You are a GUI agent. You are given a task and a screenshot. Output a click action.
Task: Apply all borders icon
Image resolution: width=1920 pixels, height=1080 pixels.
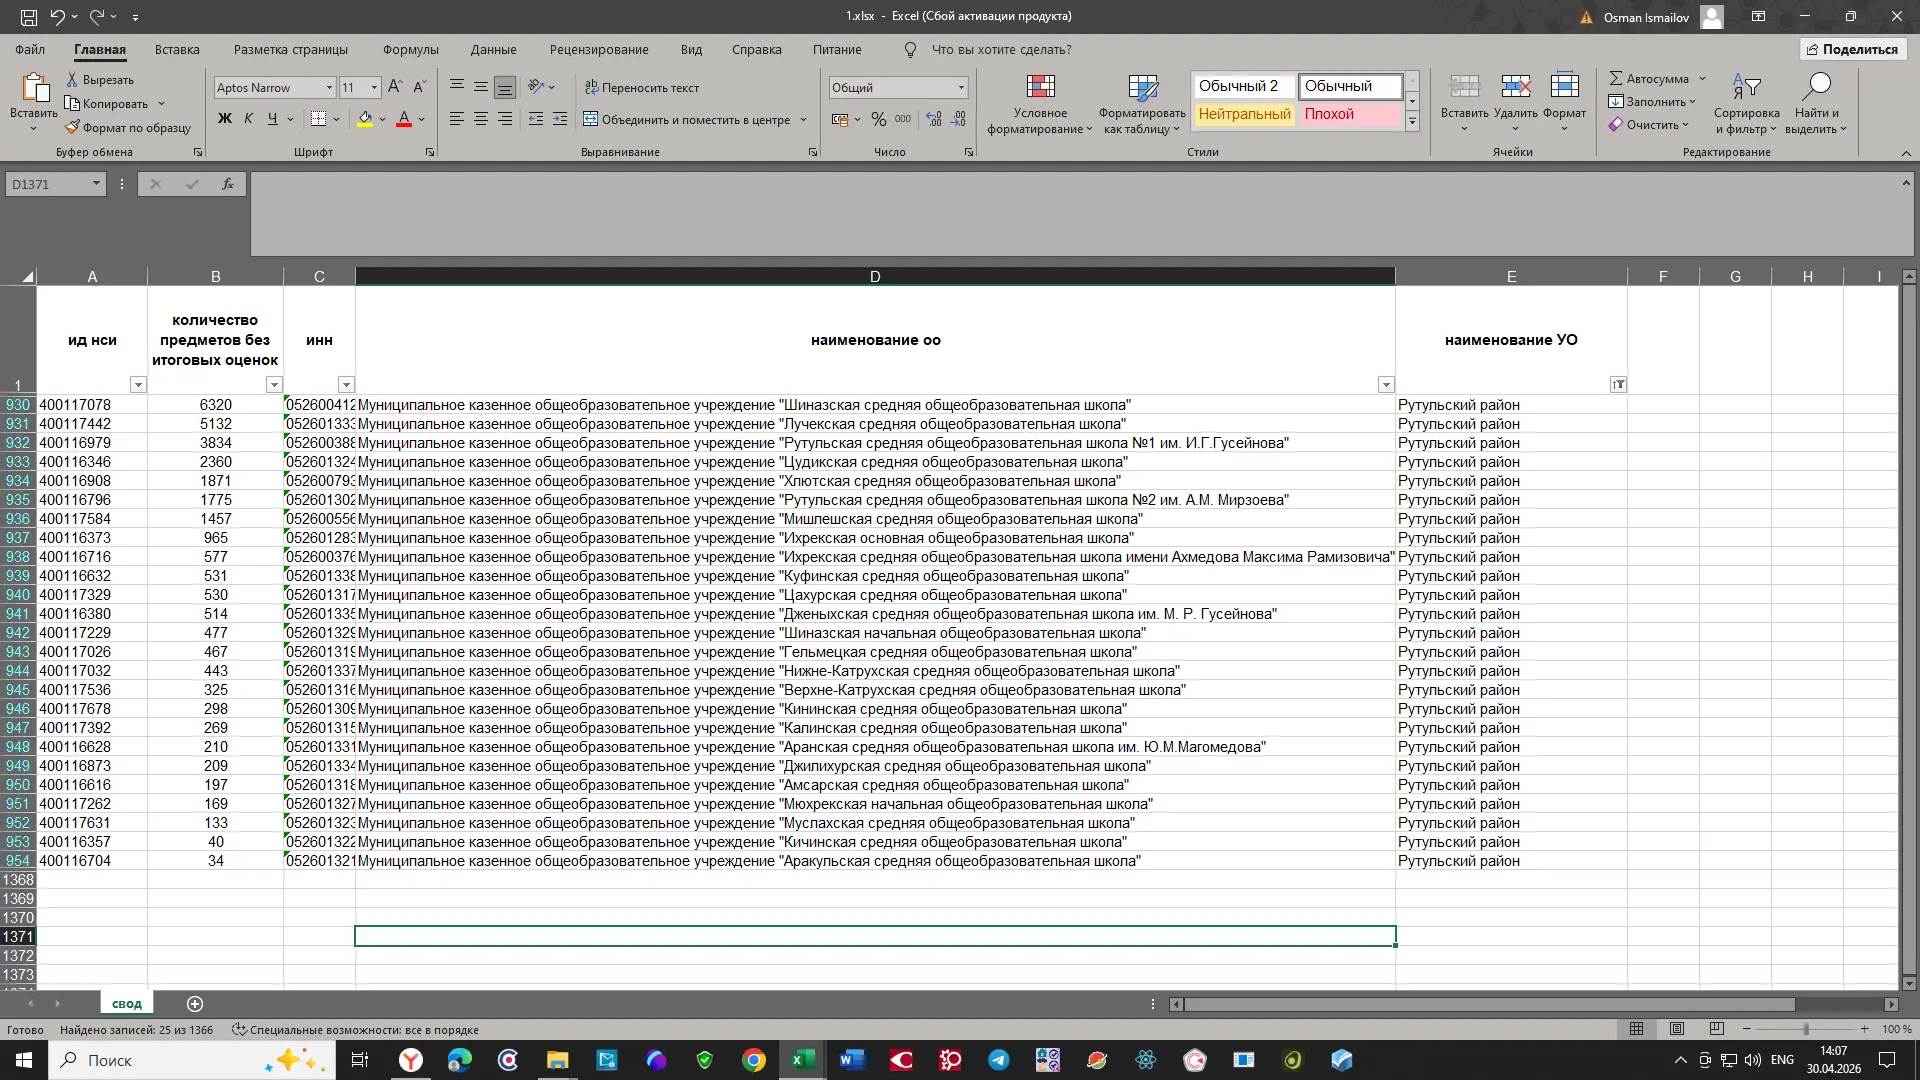318,119
